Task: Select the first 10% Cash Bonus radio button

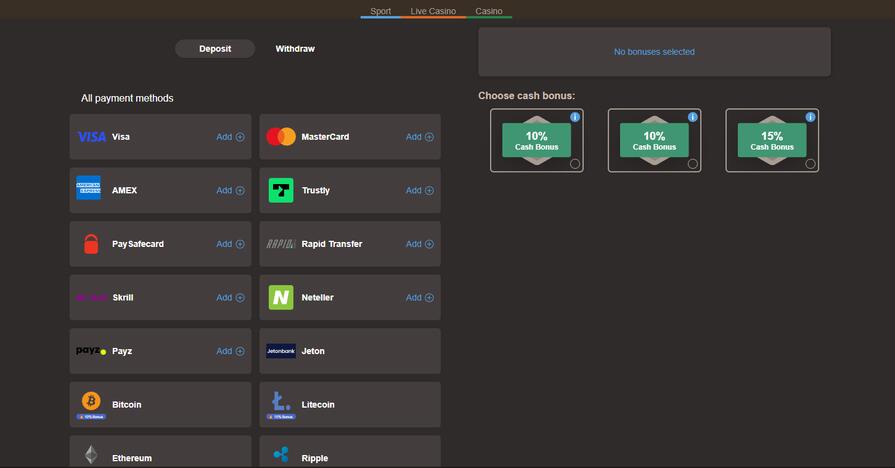Action: tap(575, 164)
